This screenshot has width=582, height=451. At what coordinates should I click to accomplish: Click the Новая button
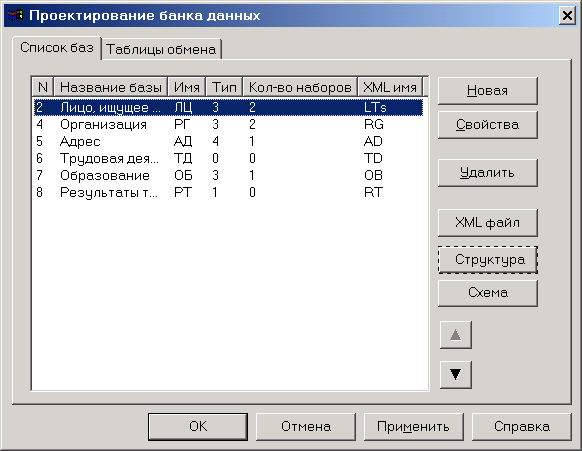pyautogui.click(x=487, y=90)
